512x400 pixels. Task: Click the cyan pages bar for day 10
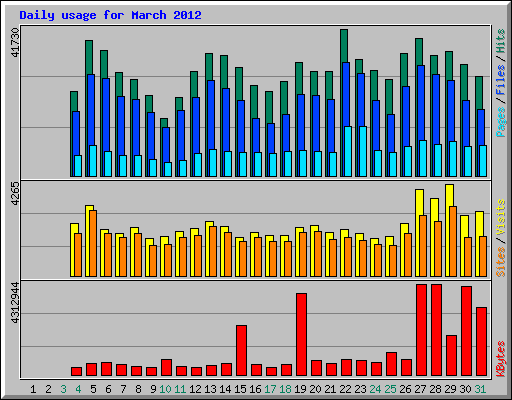pos(168,169)
